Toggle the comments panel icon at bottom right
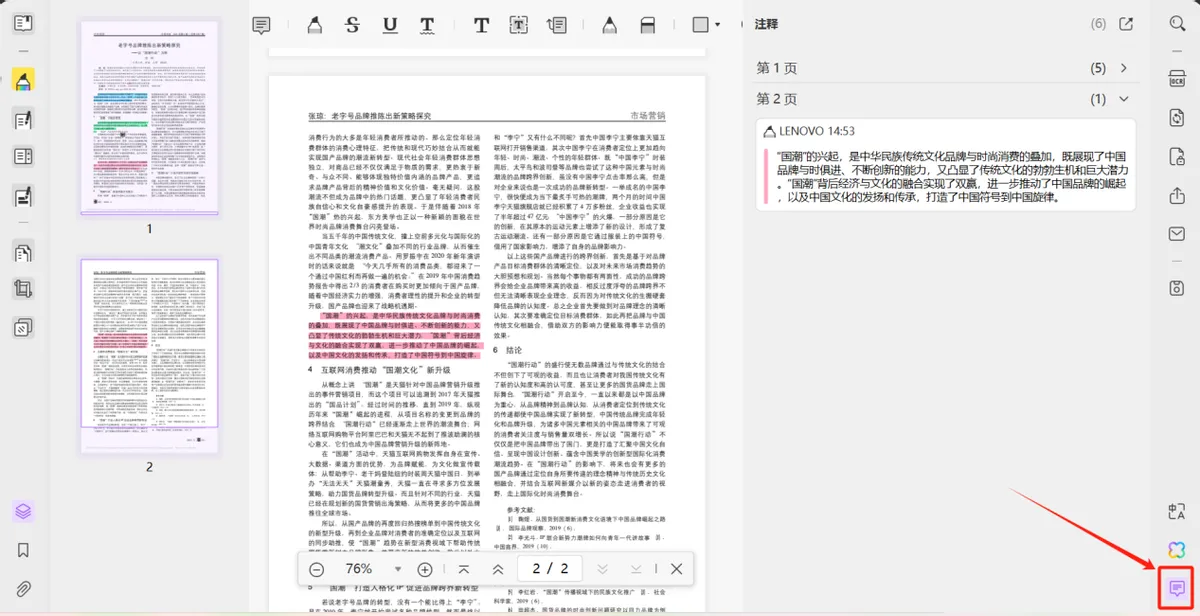Image resolution: width=1200 pixels, height=616 pixels. [x=1177, y=588]
